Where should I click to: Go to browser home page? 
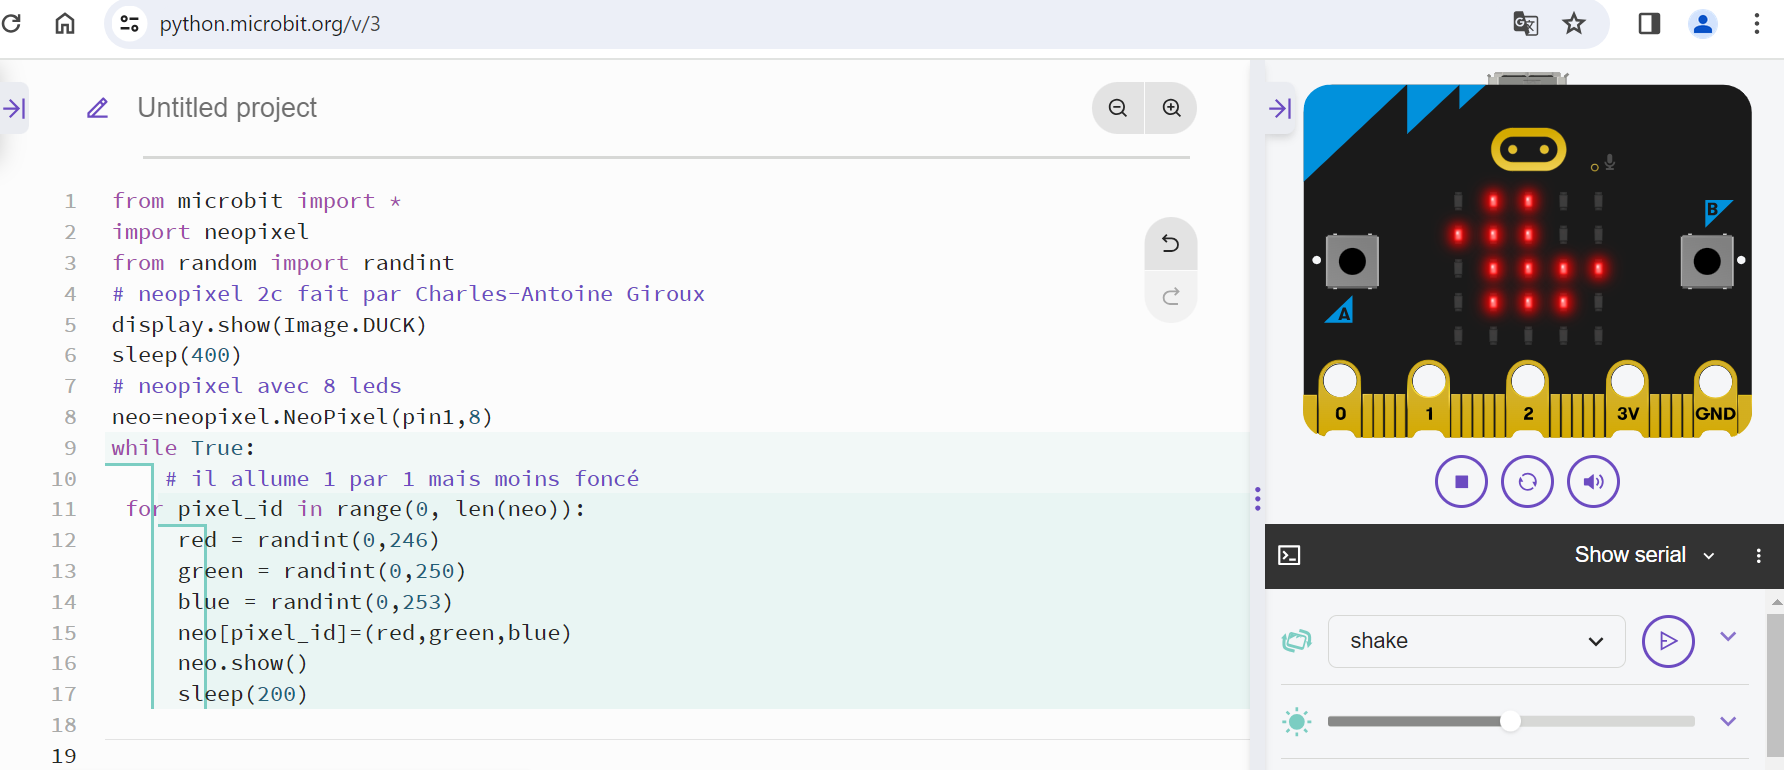coord(65,23)
